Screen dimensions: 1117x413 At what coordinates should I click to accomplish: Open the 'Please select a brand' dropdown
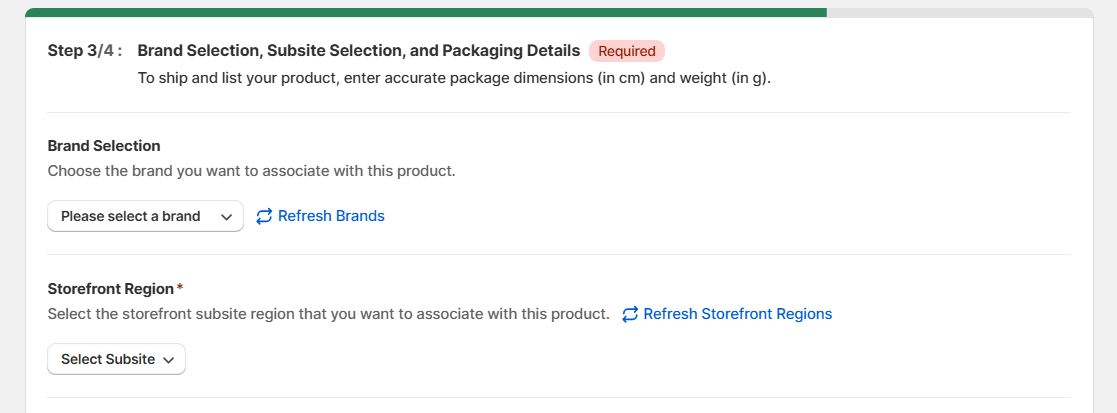point(145,216)
